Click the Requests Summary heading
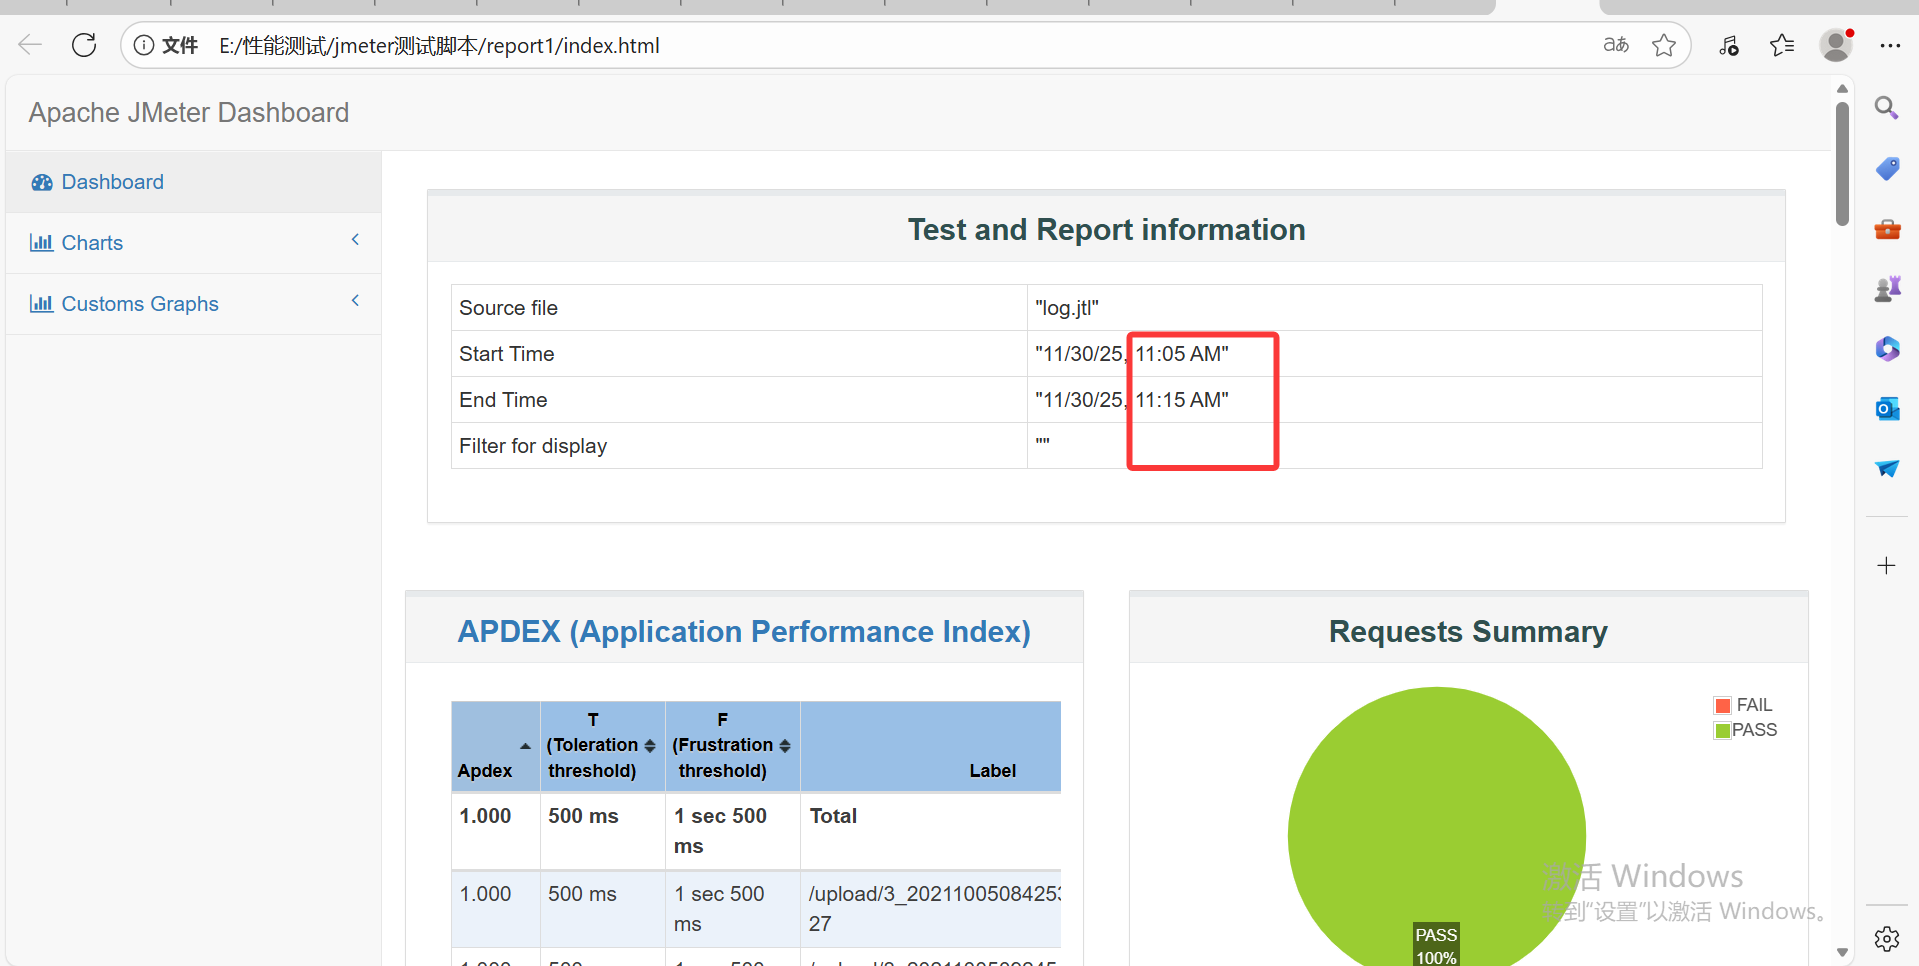 click(1468, 632)
